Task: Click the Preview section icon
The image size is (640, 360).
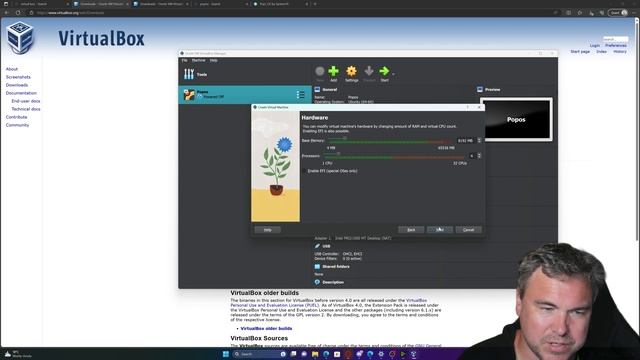Action: click(480, 89)
